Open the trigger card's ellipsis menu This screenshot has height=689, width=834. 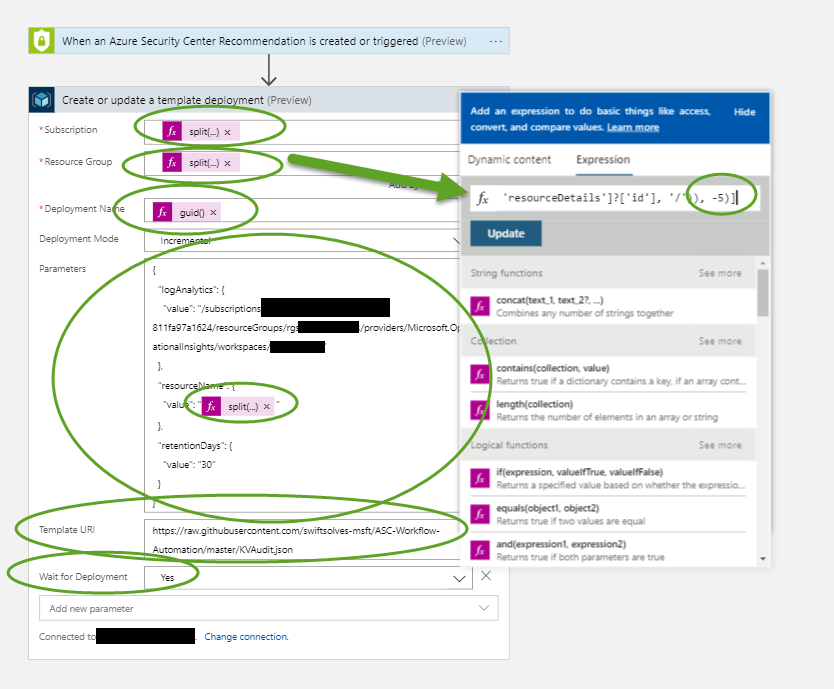pyautogui.click(x=495, y=41)
